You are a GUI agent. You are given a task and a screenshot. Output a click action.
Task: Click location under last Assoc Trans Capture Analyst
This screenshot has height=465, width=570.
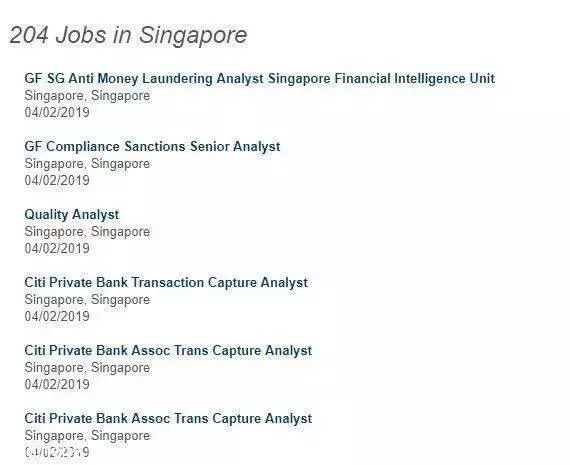[x=87, y=436]
